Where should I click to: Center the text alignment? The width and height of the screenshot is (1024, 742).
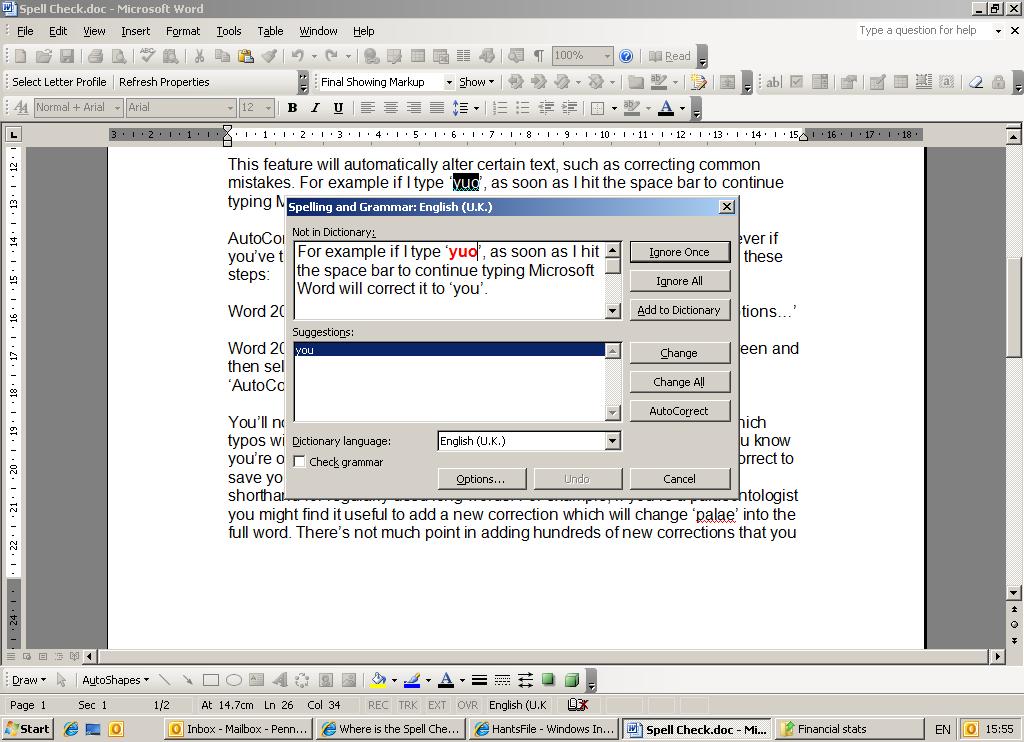tap(391, 108)
